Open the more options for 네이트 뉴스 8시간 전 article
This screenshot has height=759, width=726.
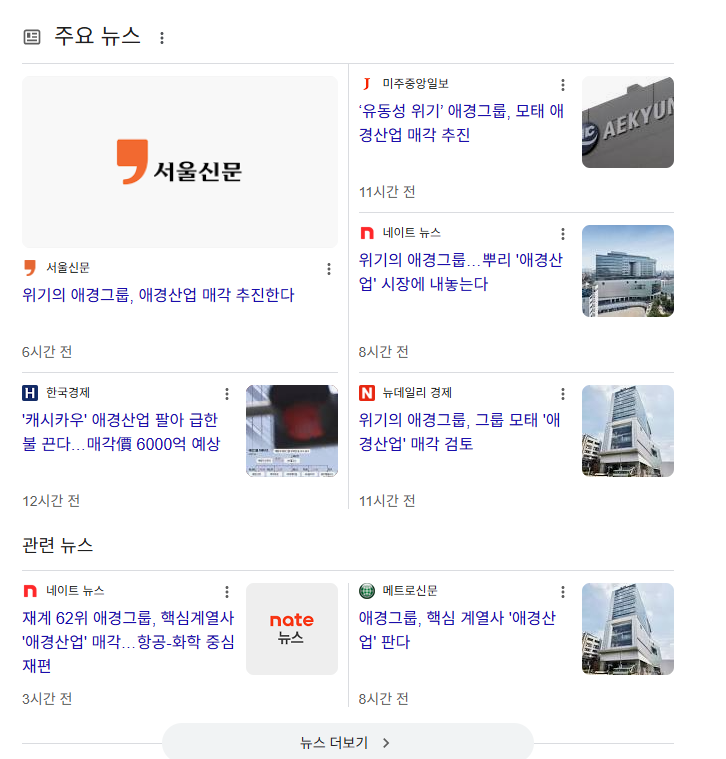coord(563,234)
